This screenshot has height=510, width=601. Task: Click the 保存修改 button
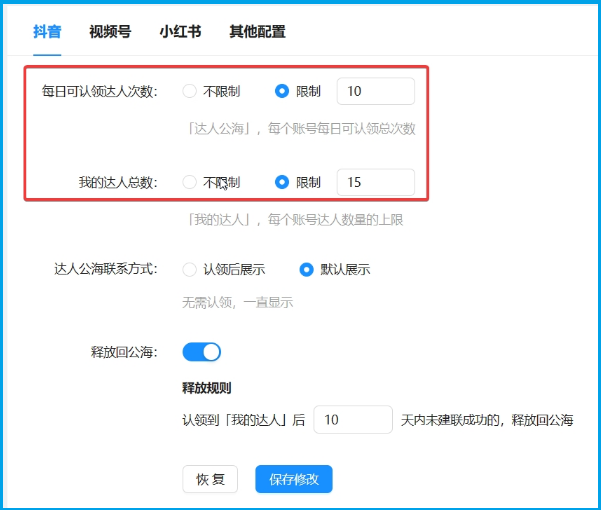click(294, 479)
